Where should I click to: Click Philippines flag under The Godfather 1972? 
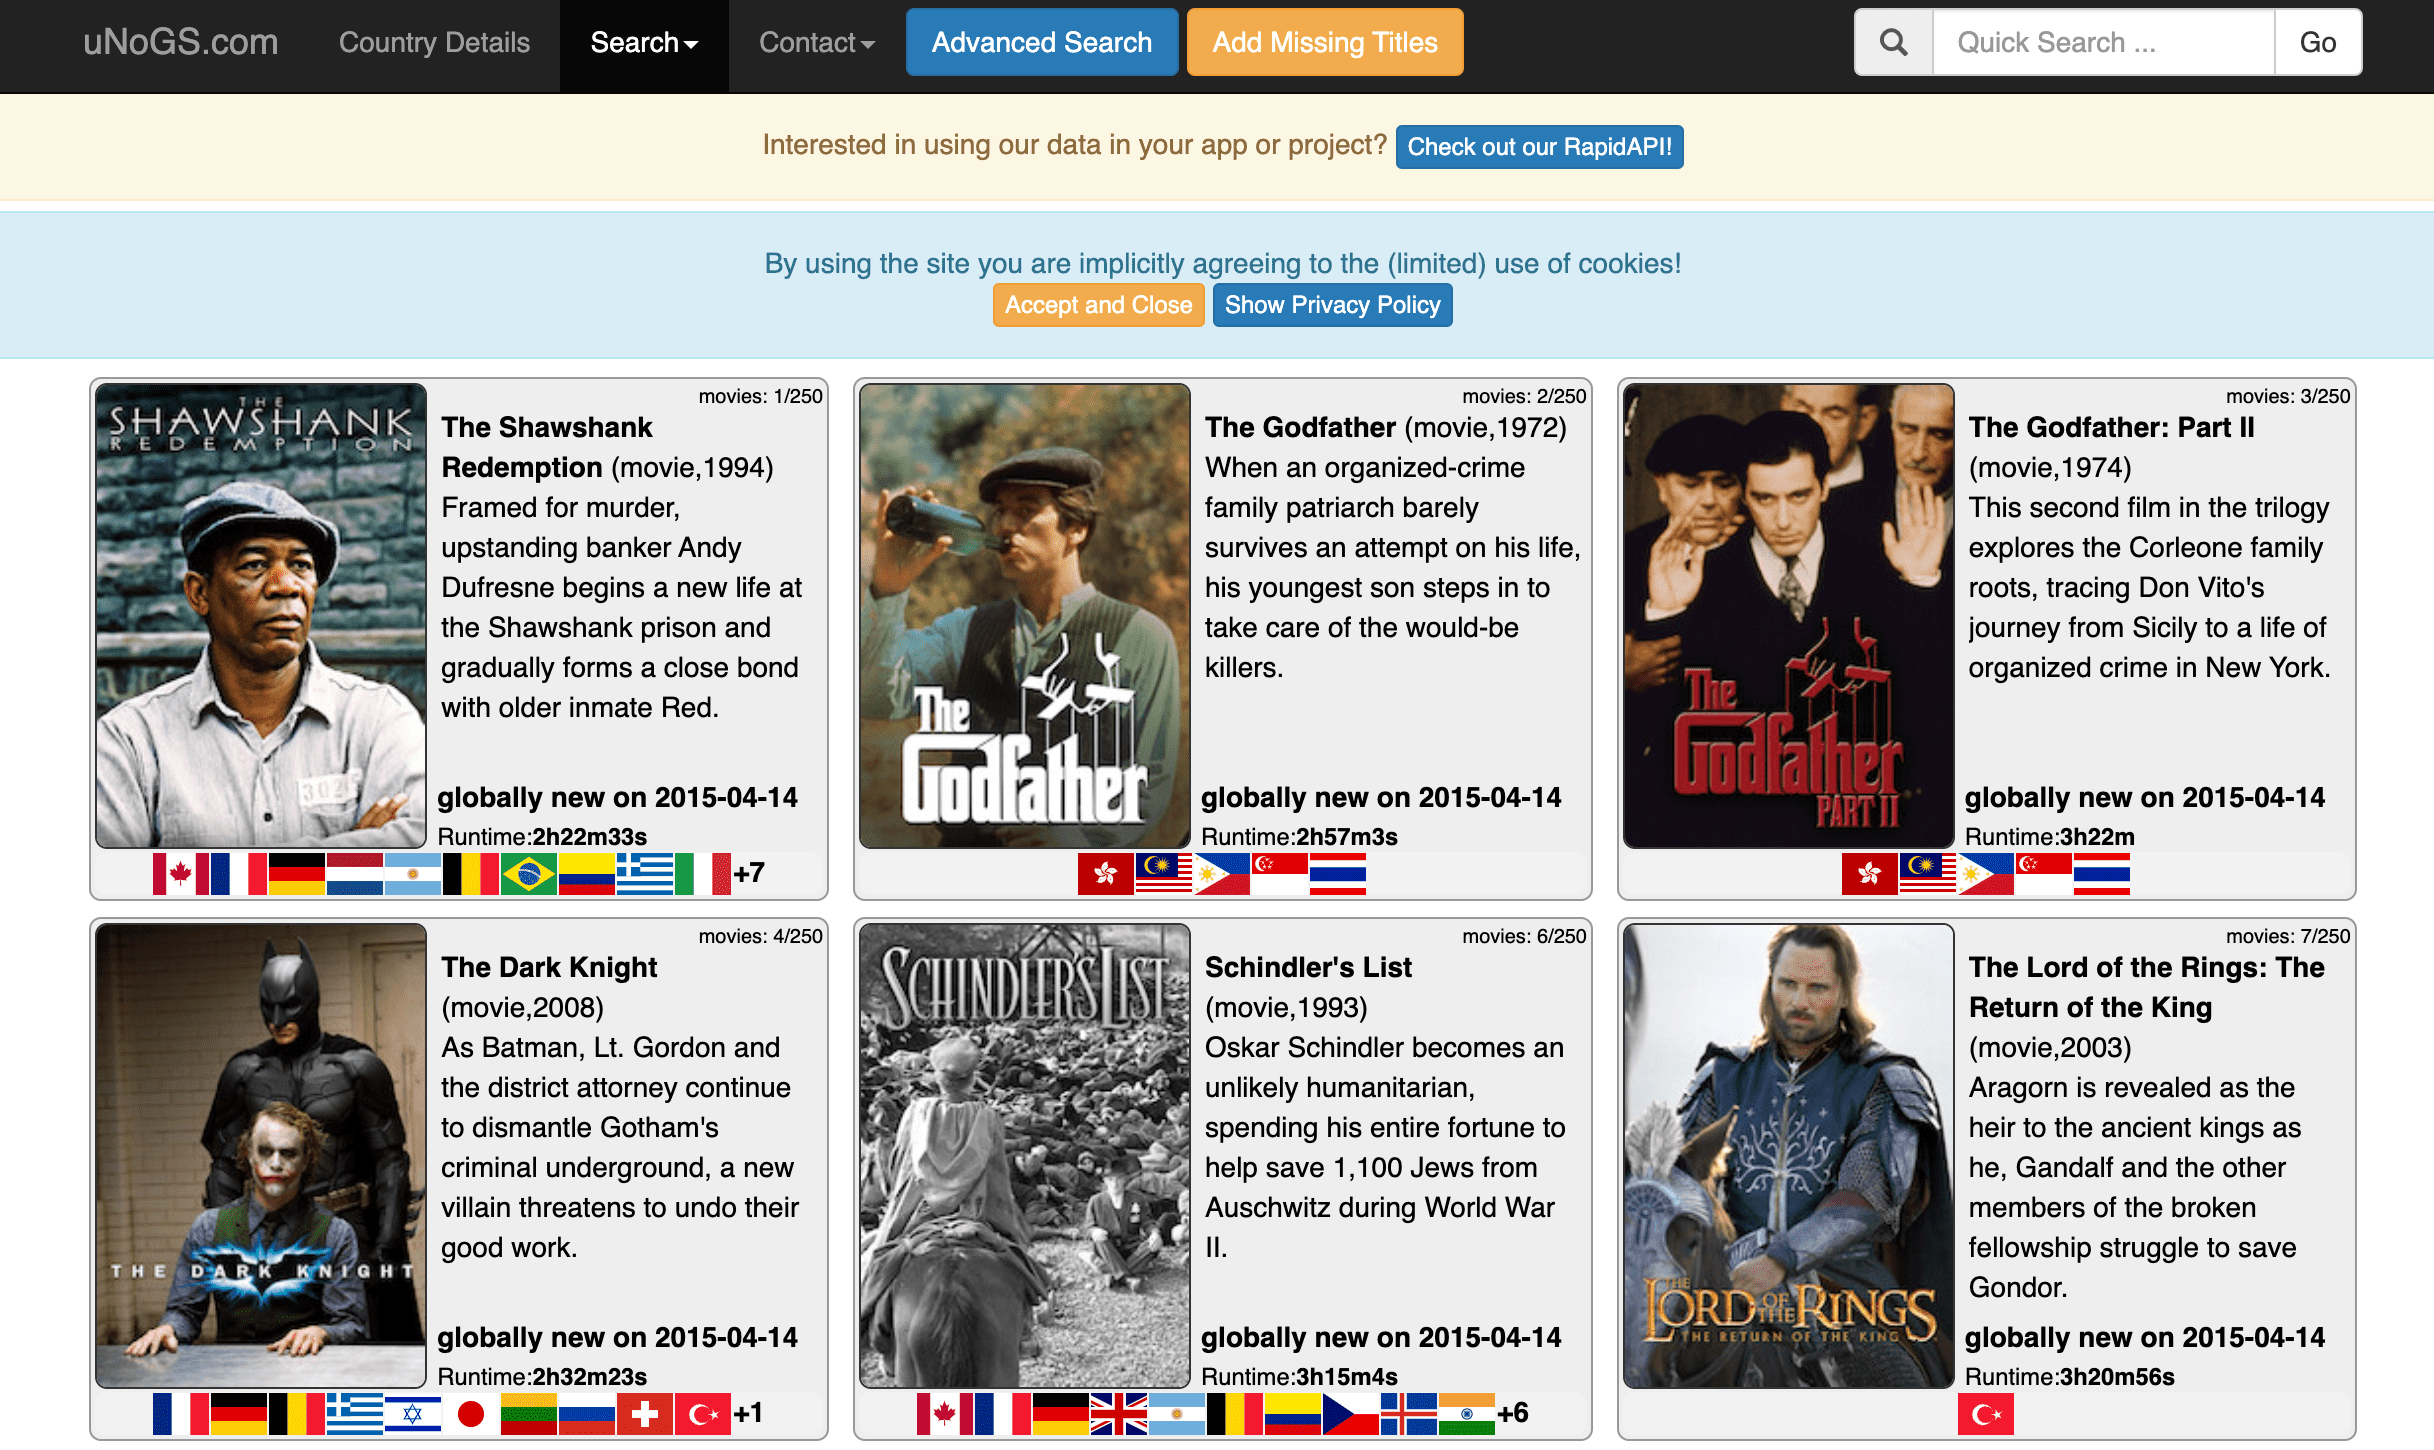(x=1222, y=874)
